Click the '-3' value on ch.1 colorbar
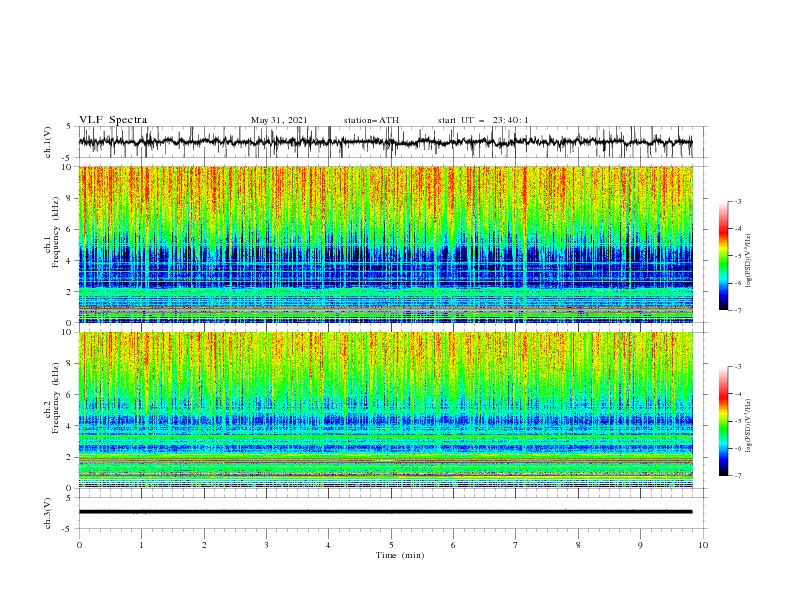Viewport: 792px width, 612px height. tap(738, 201)
